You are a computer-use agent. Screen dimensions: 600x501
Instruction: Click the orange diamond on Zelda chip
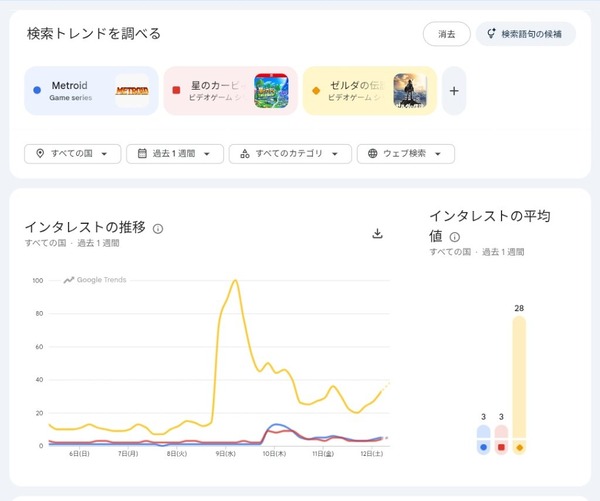coord(316,91)
